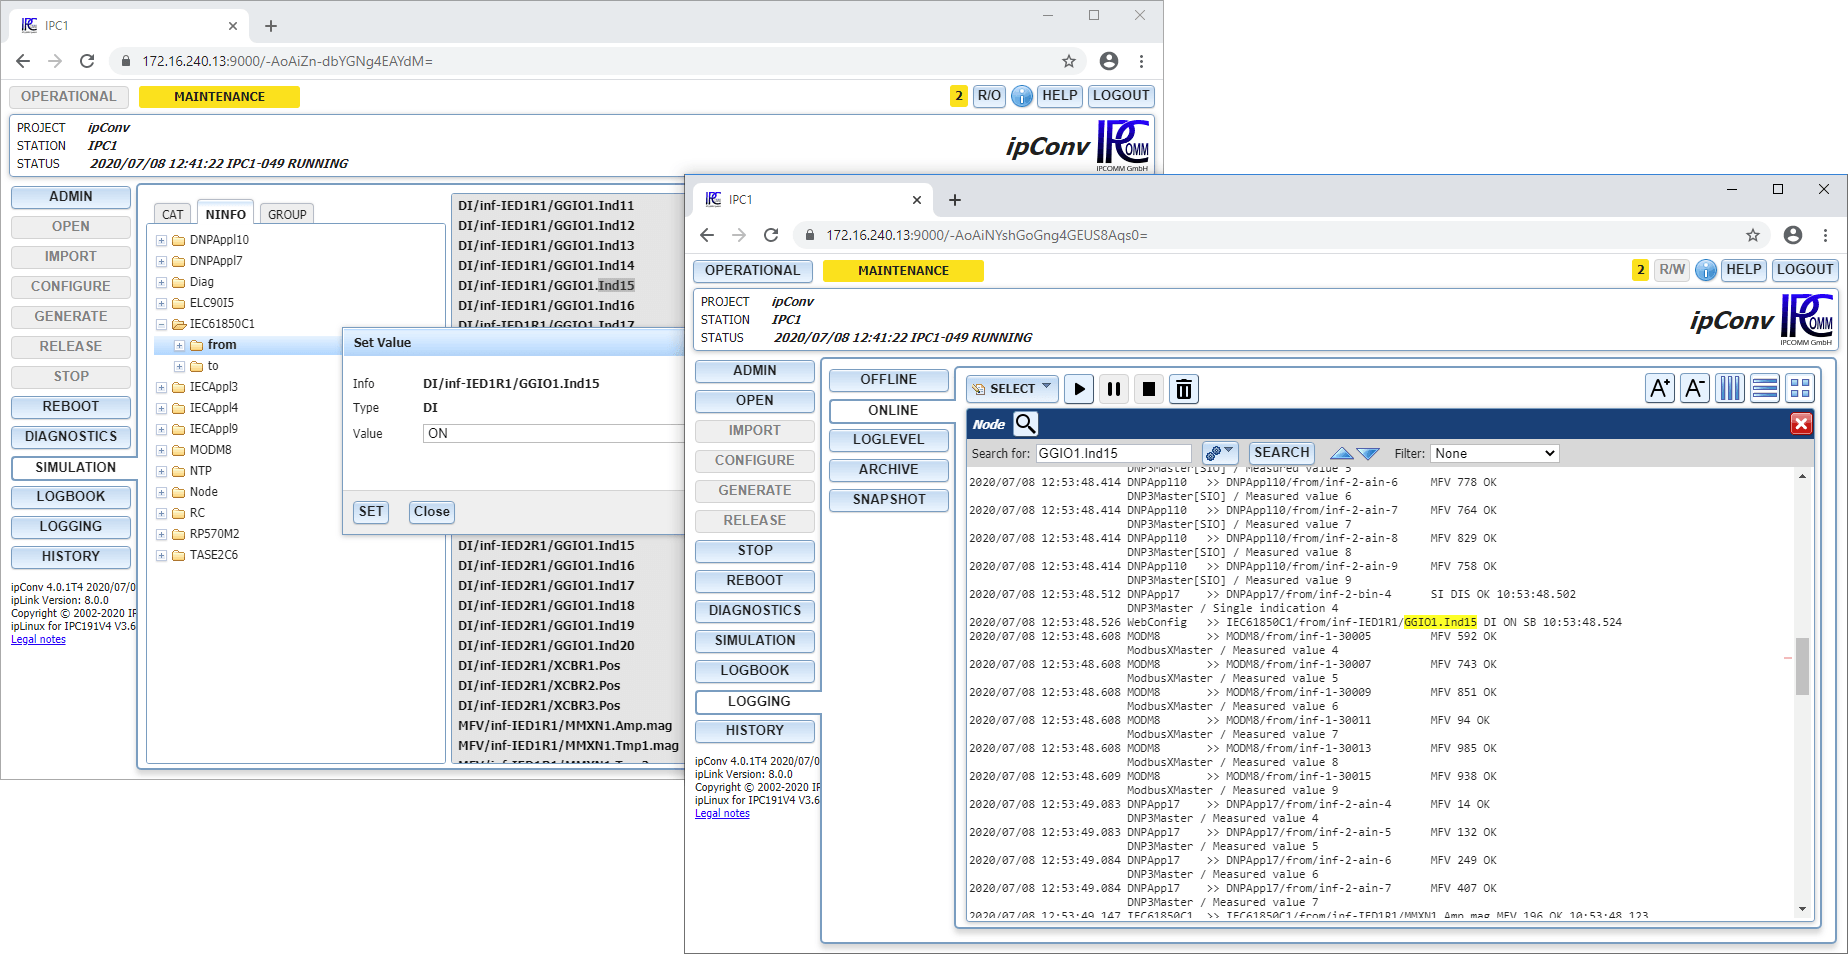Expand the Diag tree node
The height and width of the screenshot is (954, 1848).
pyautogui.click(x=161, y=283)
